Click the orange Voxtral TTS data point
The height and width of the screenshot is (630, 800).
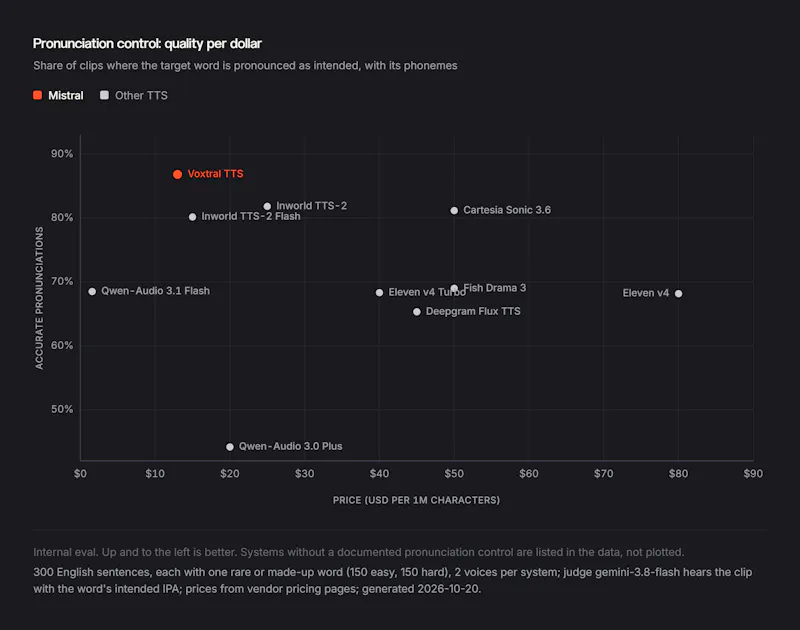pyautogui.click(x=177, y=174)
